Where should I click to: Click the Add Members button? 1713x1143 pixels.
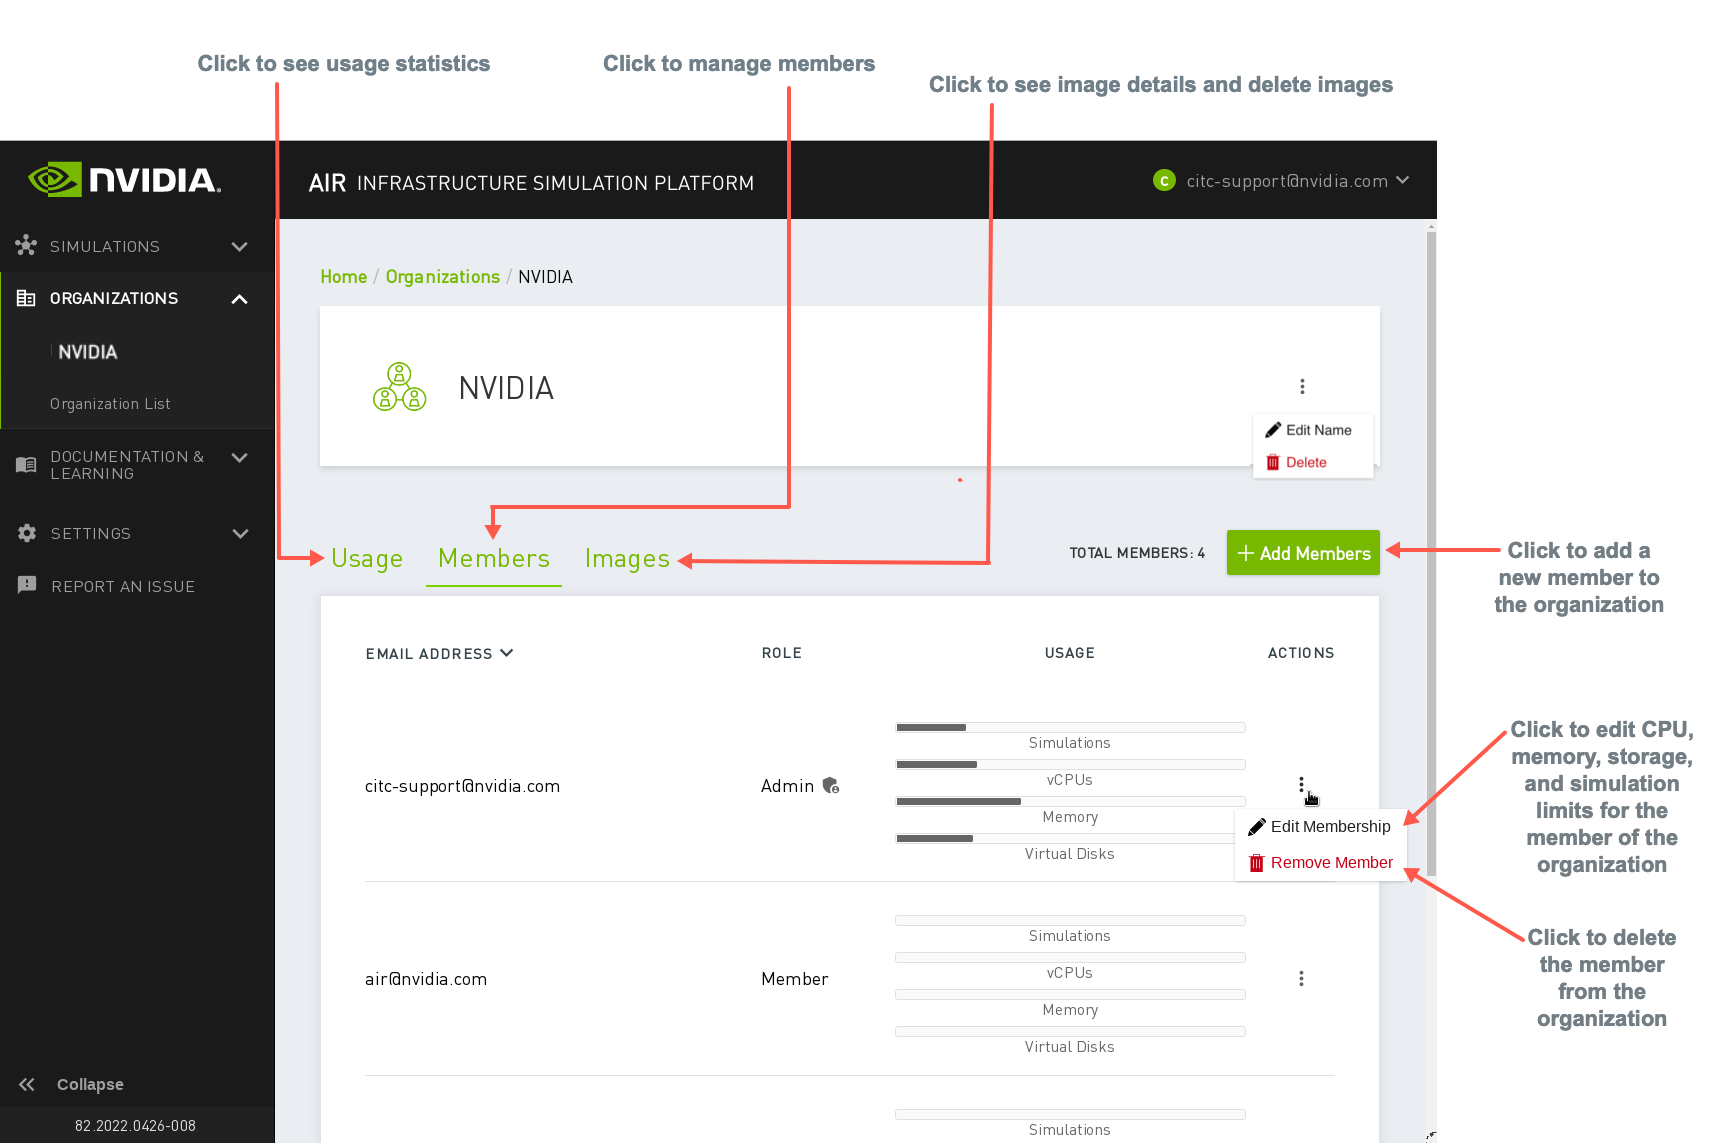pos(1302,552)
